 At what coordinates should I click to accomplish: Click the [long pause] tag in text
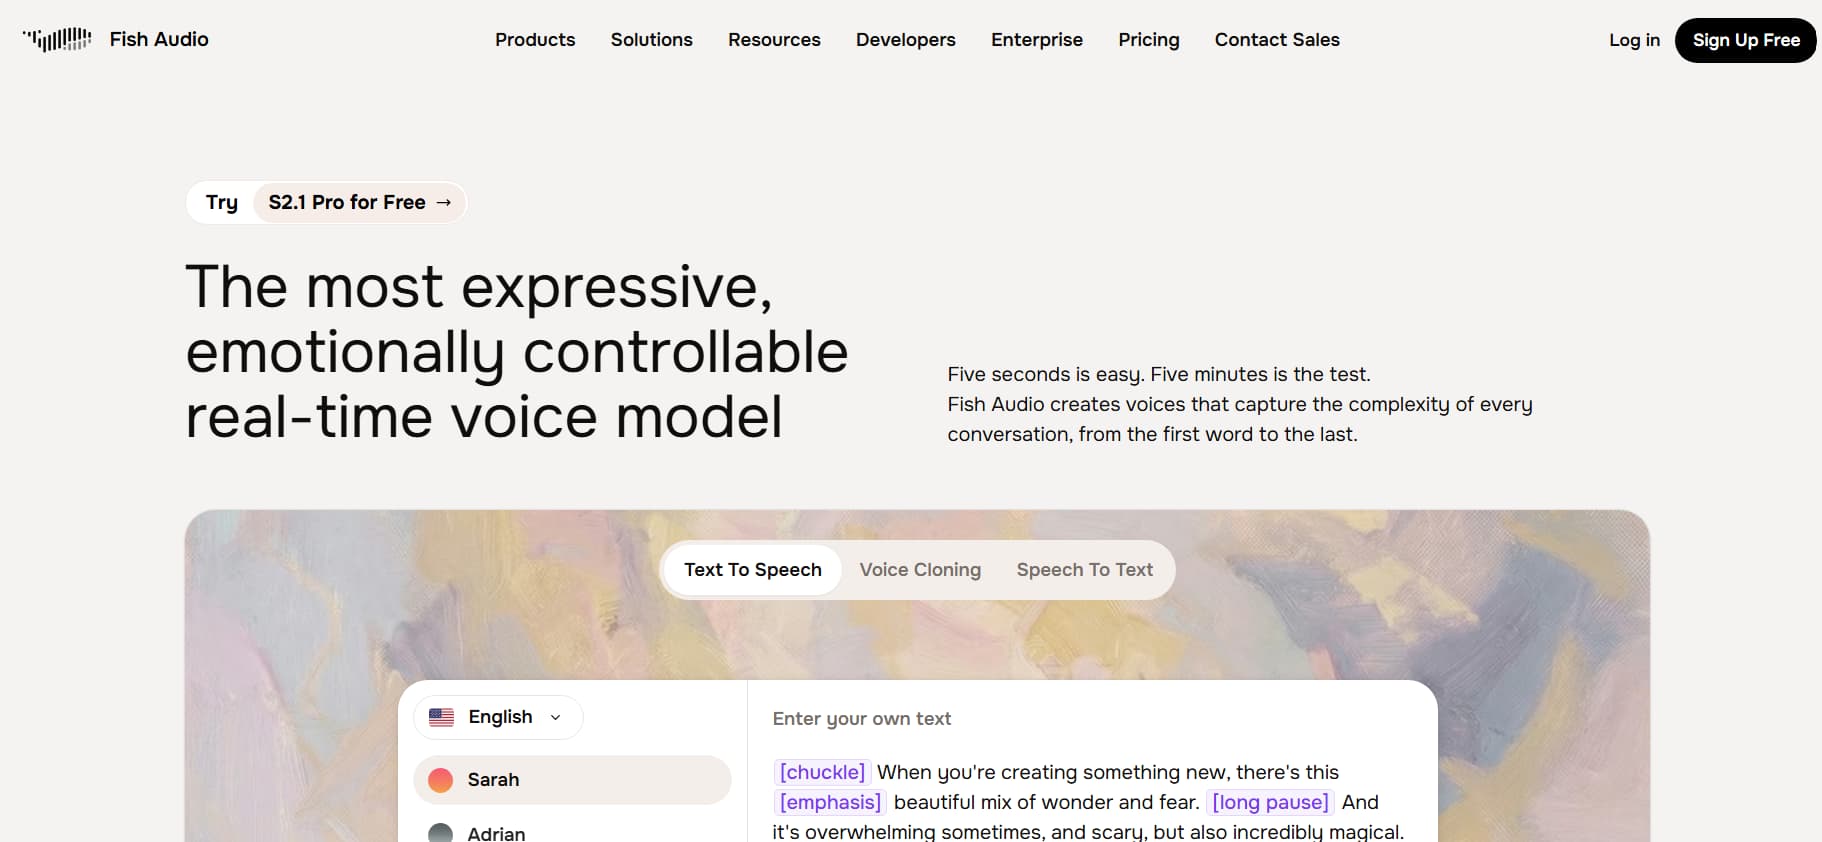pos(1270,802)
